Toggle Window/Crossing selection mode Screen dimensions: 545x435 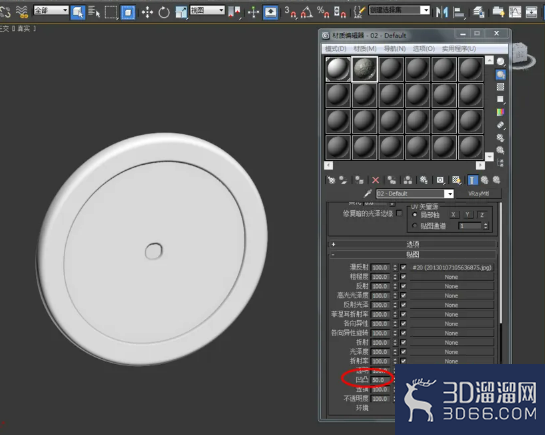[x=128, y=13]
